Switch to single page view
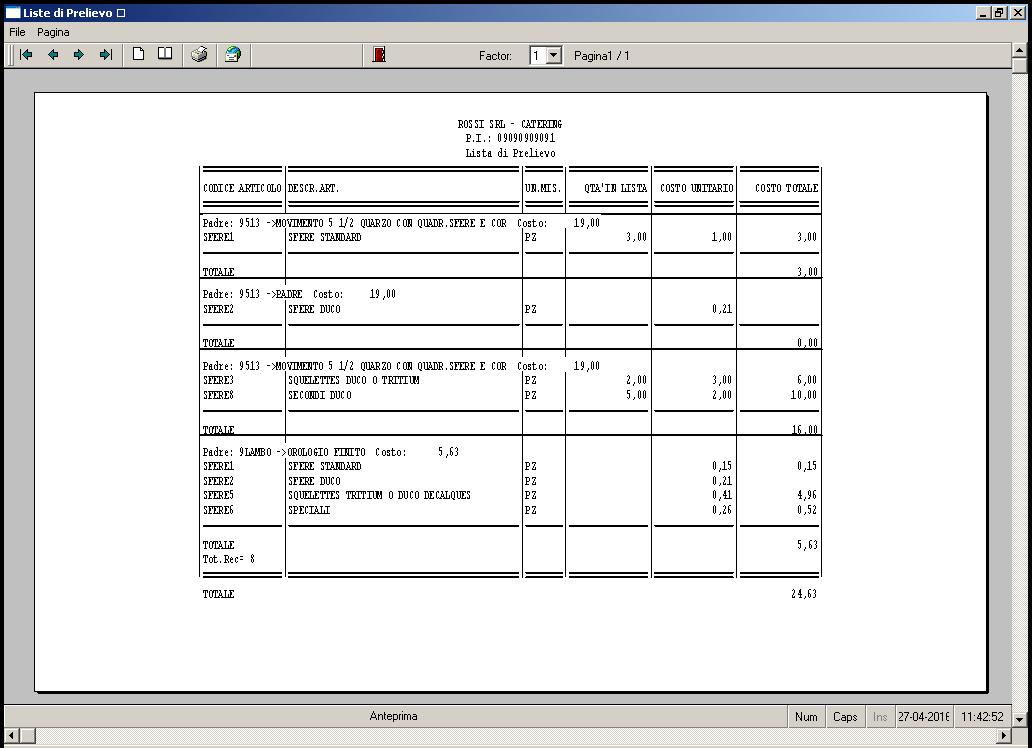 (138, 54)
